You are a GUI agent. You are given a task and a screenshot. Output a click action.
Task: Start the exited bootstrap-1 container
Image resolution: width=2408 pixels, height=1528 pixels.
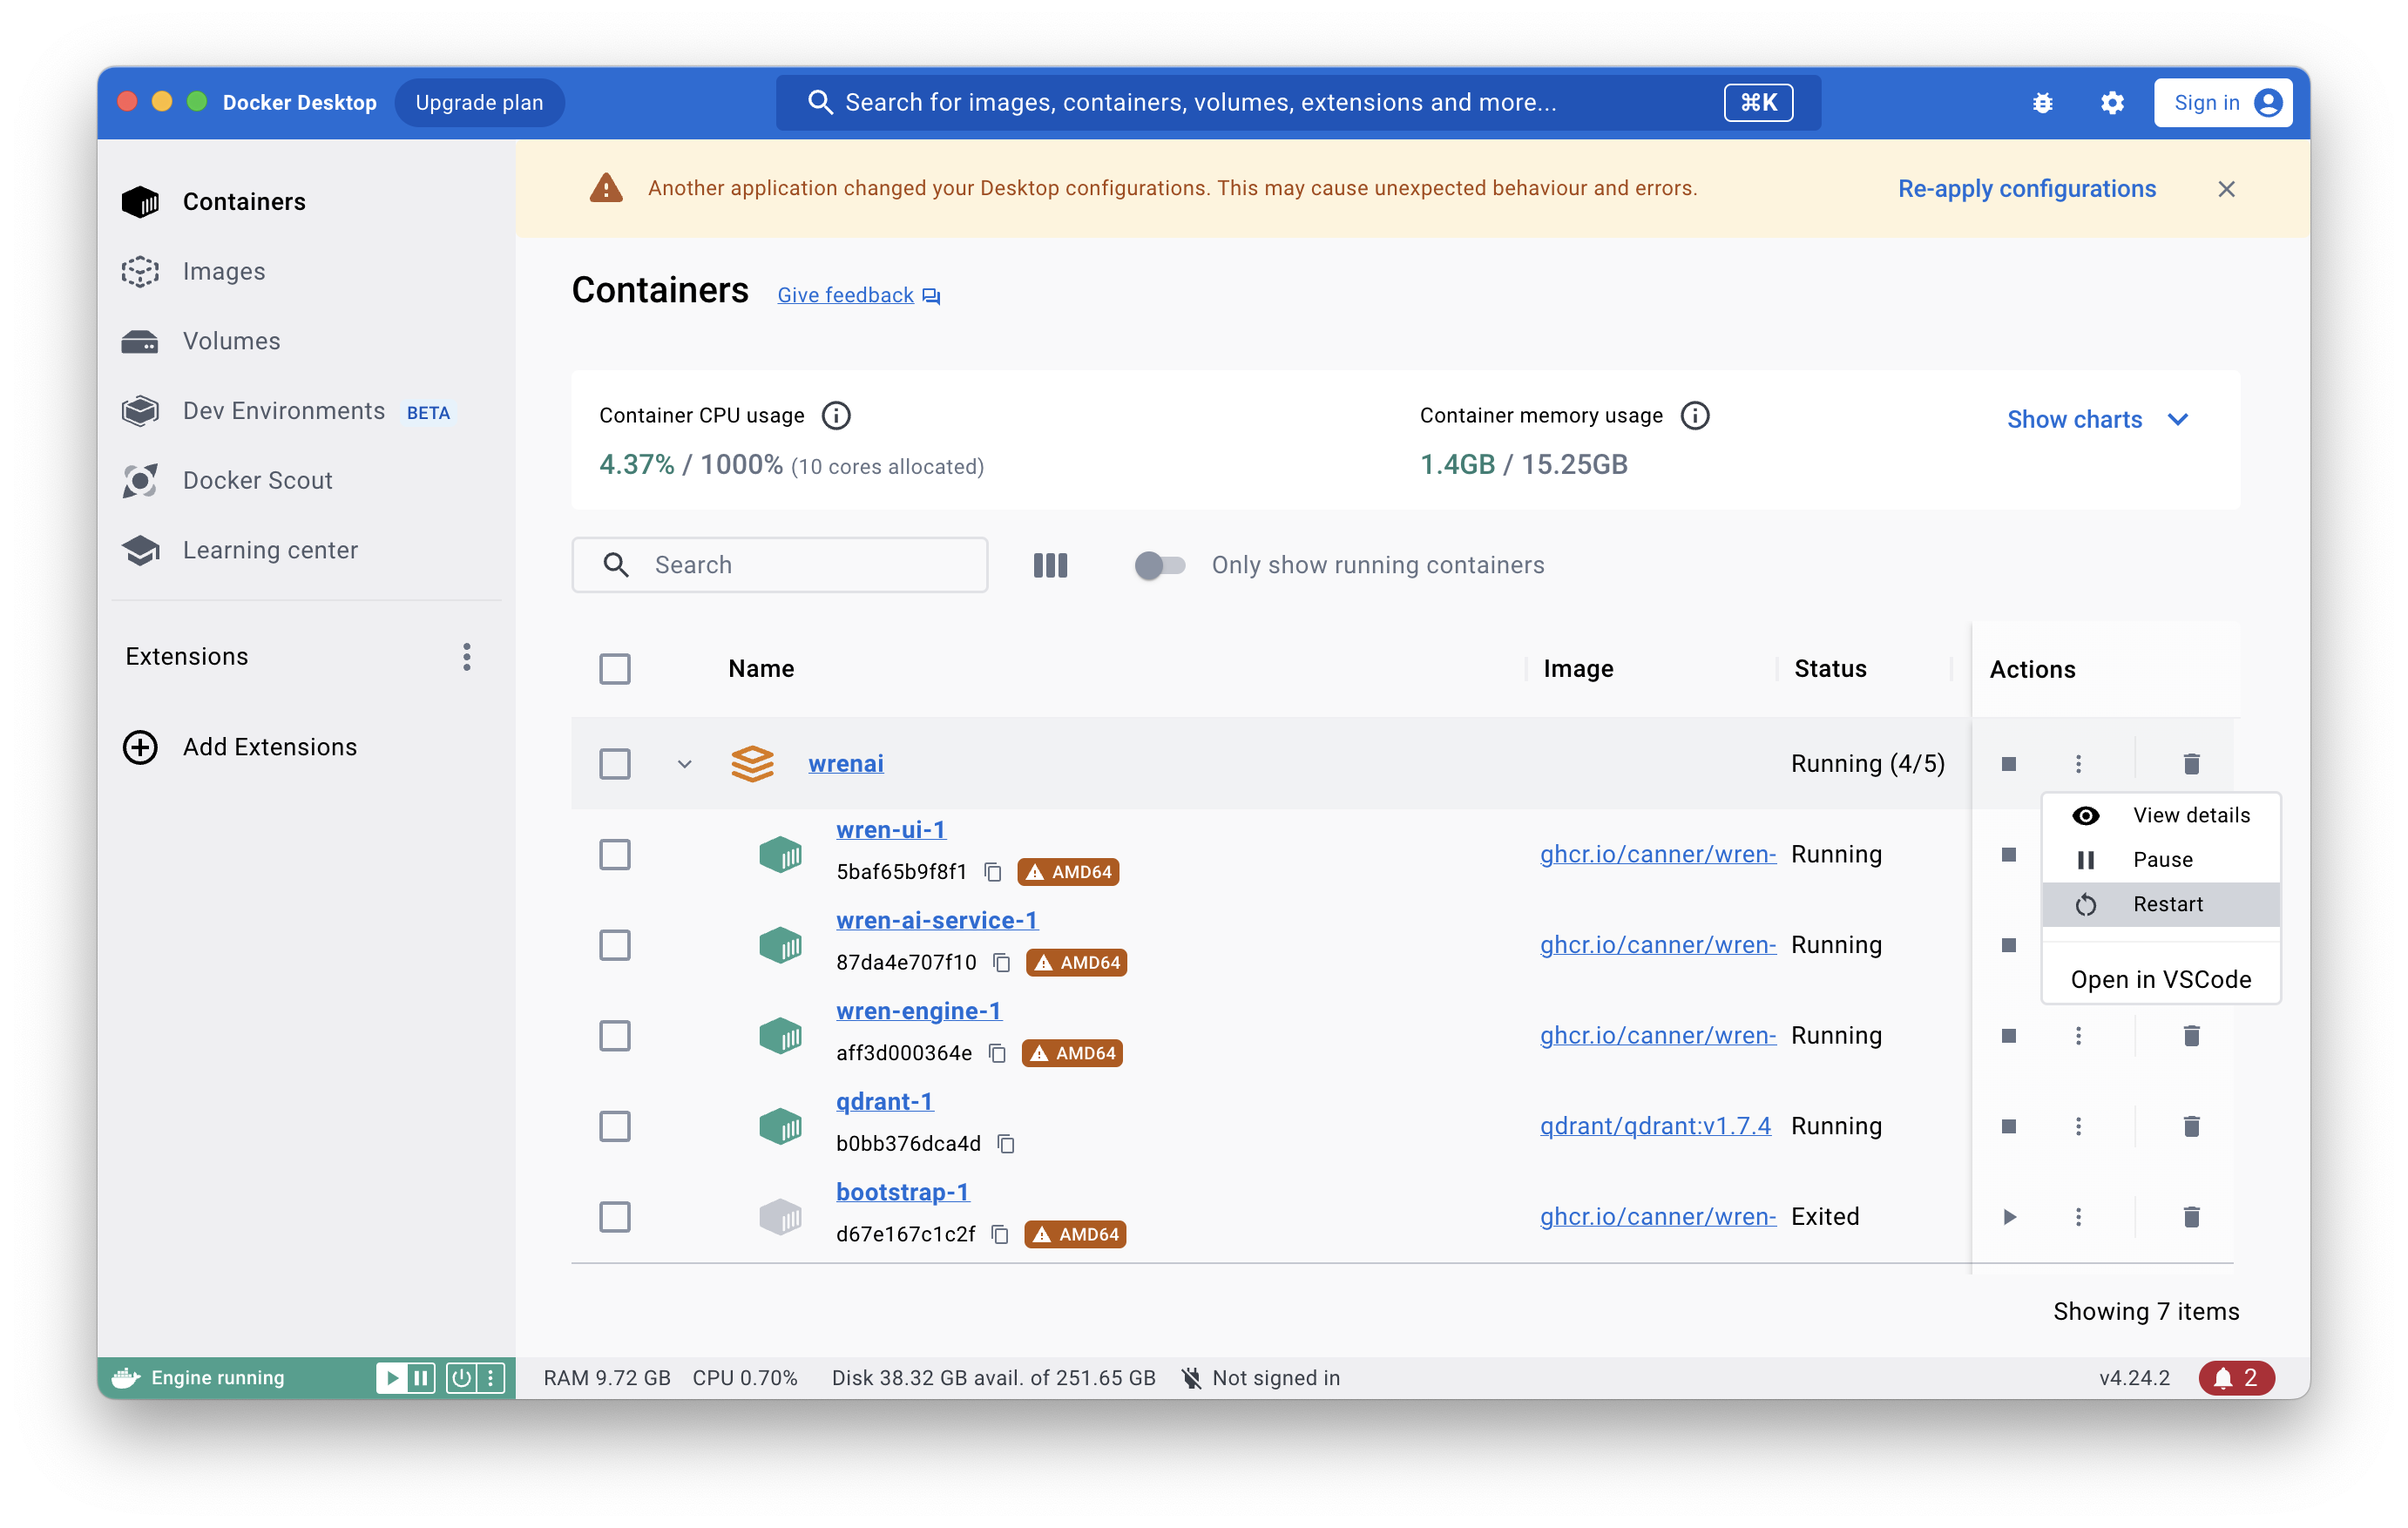click(x=2009, y=1217)
